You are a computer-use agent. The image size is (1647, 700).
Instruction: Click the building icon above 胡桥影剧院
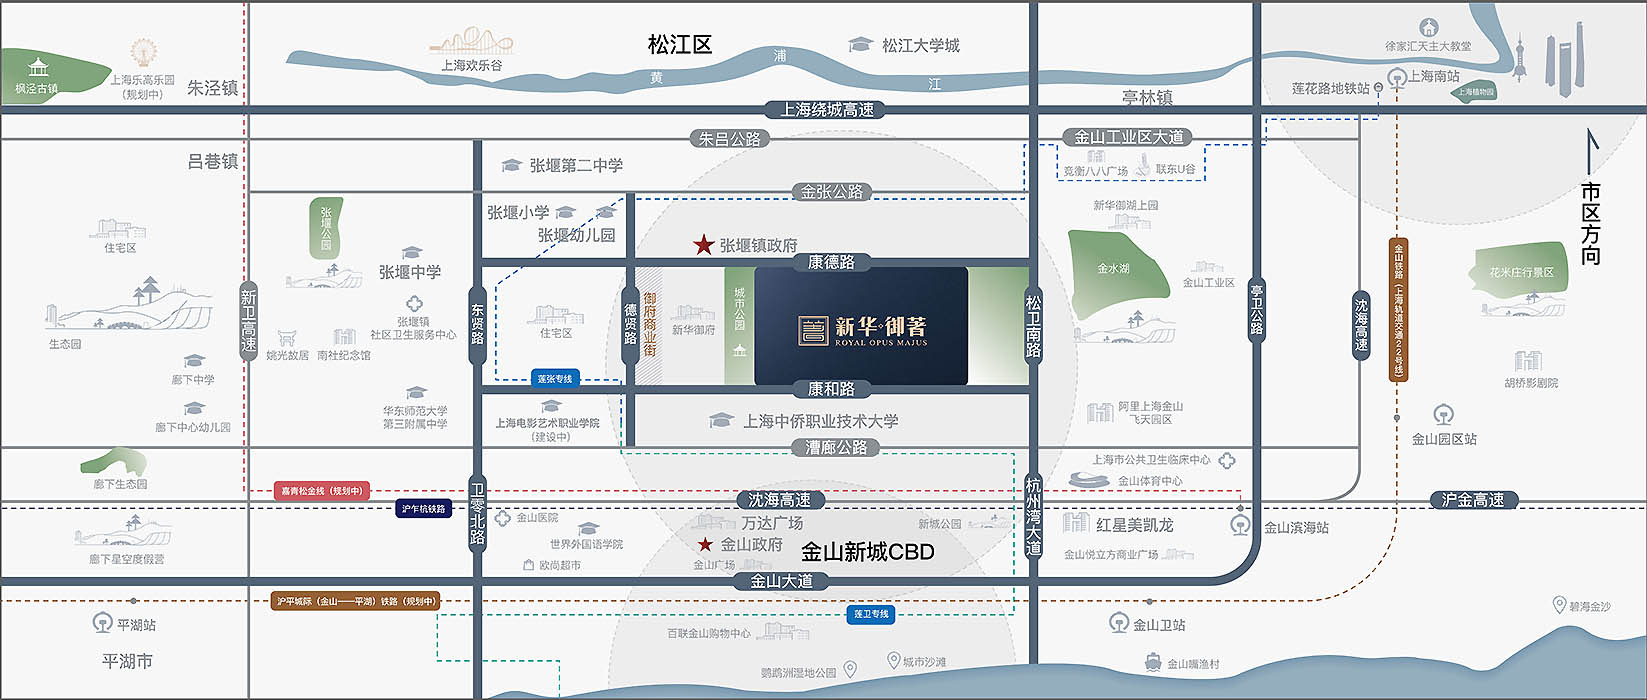[1528, 360]
